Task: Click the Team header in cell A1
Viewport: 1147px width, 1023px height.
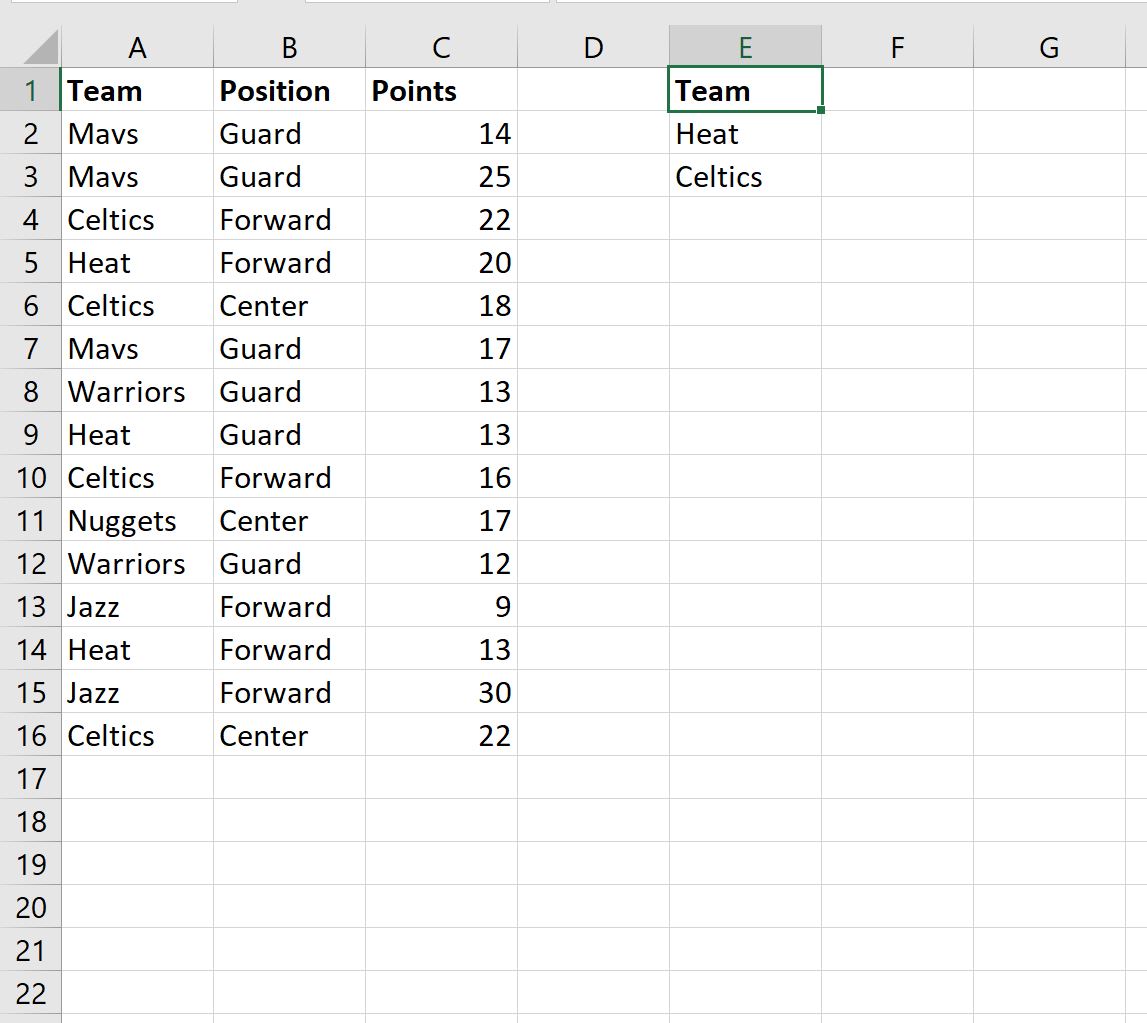Action: click(x=137, y=91)
